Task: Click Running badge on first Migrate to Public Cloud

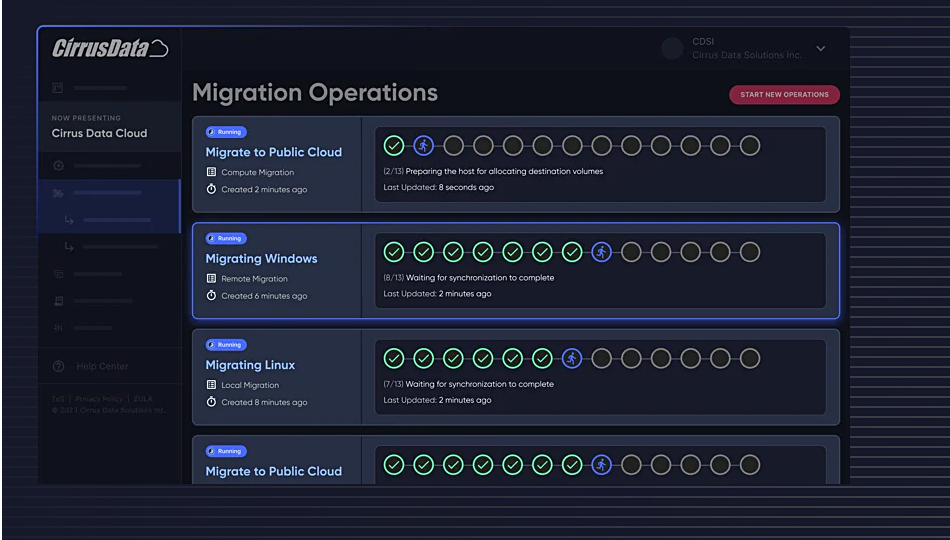Action: (x=226, y=132)
